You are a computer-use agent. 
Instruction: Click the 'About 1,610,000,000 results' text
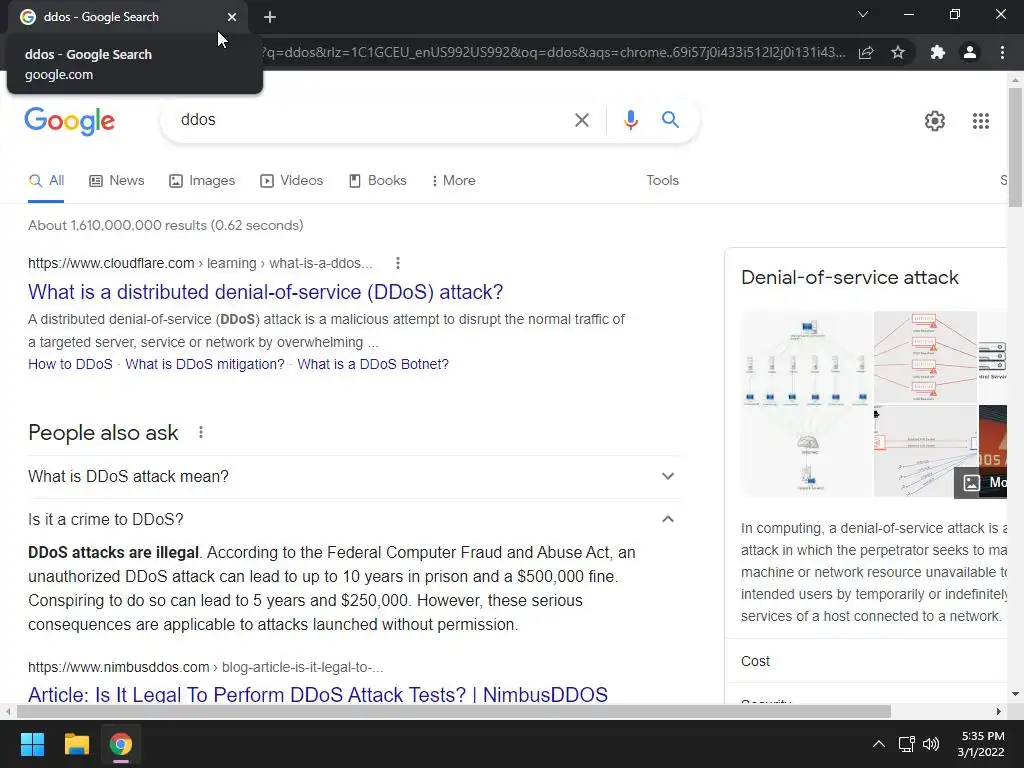click(x=166, y=225)
